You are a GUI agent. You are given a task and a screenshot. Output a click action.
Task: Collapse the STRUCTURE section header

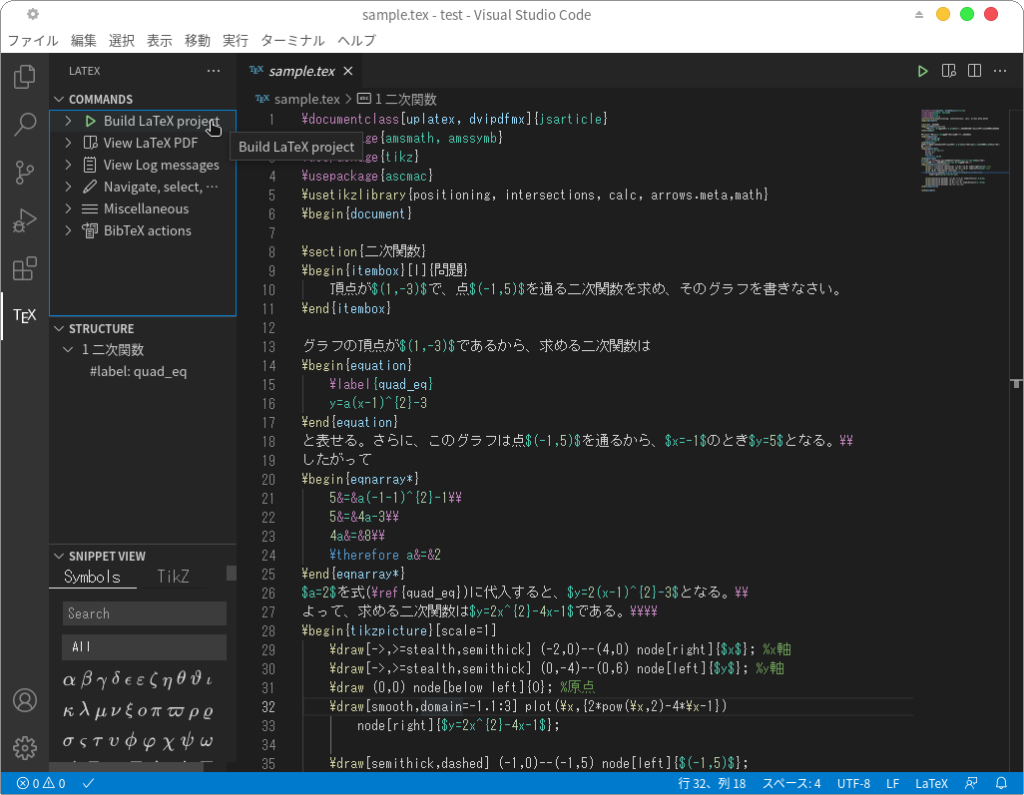click(x=101, y=328)
